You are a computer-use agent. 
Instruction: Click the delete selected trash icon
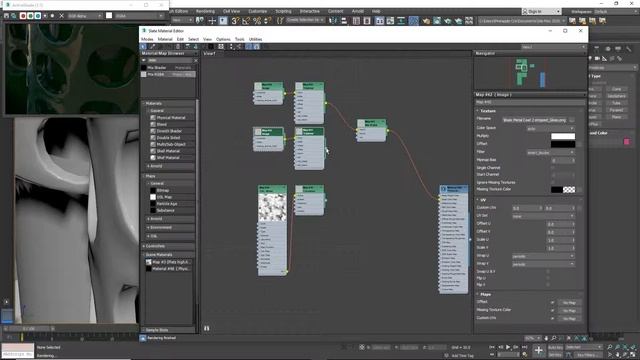click(178, 47)
